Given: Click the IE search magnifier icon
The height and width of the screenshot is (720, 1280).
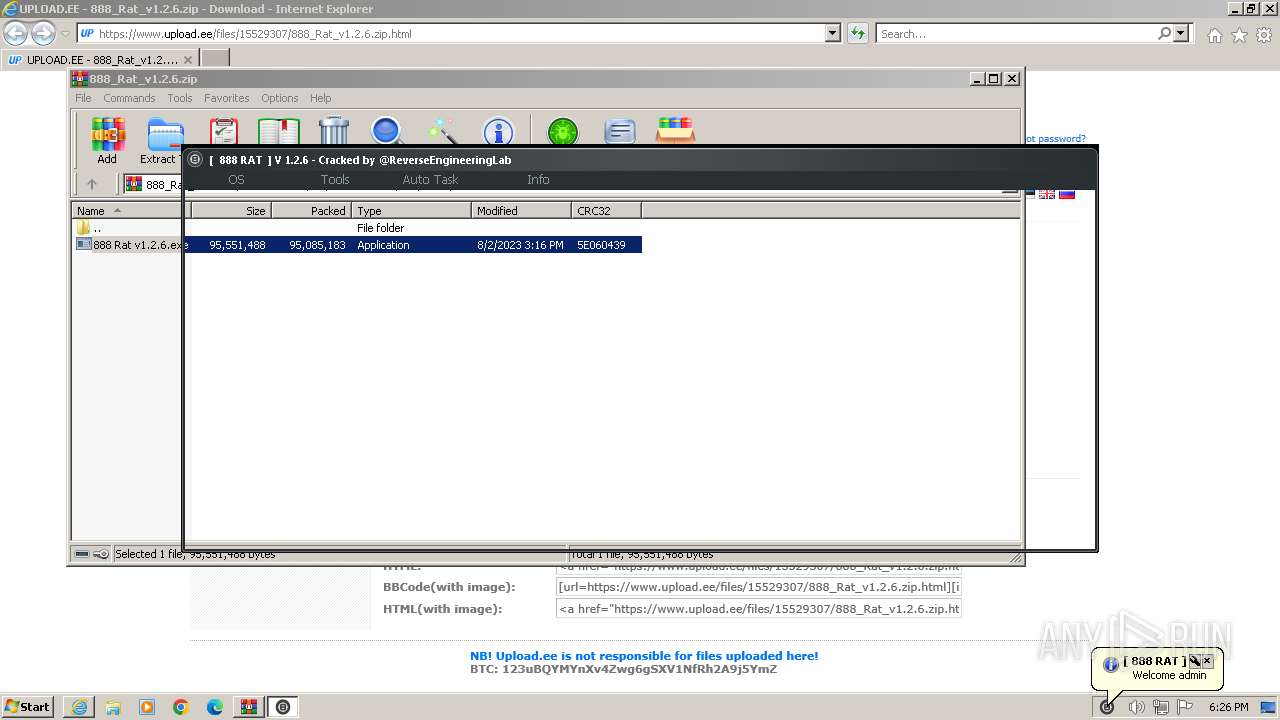Looking at the screenshot, I should tap(1164, 33).
